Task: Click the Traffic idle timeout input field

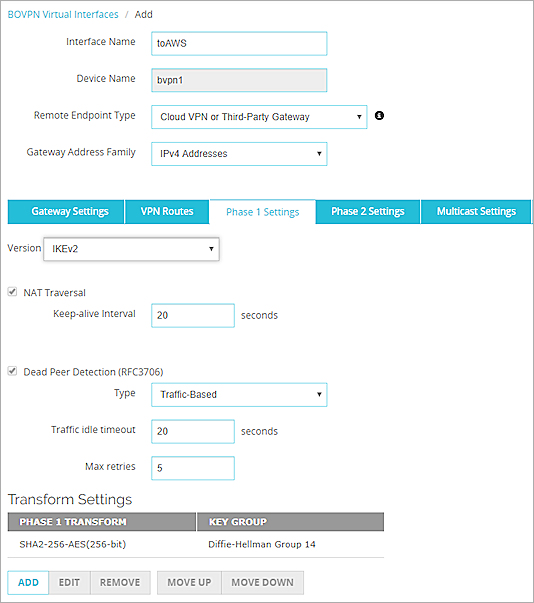Action: (193, 431)
